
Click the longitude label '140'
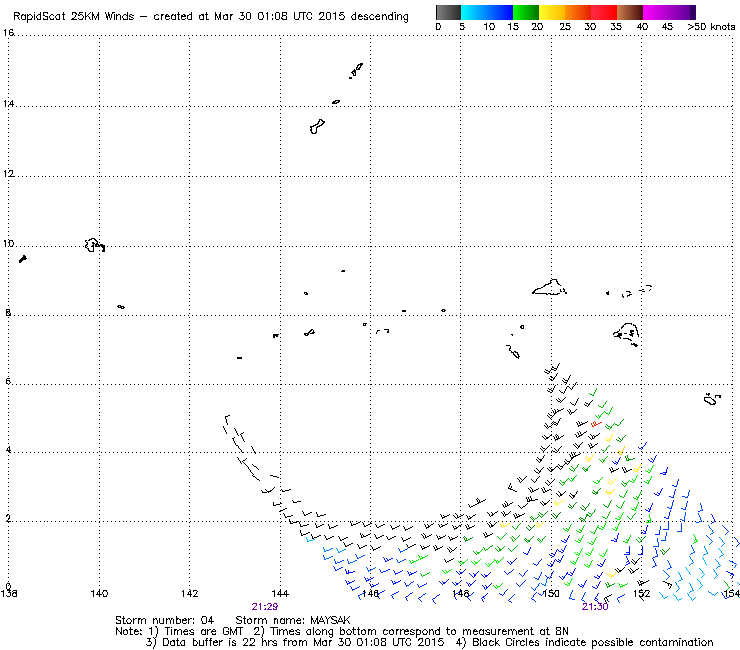pos(99,594)
